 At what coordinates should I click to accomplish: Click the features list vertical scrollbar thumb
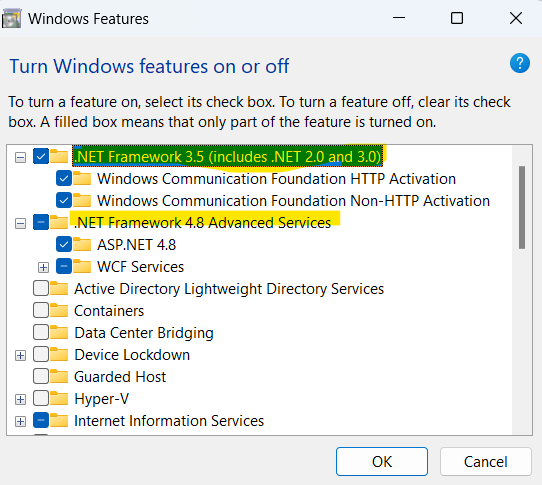(x=522, y=207)
